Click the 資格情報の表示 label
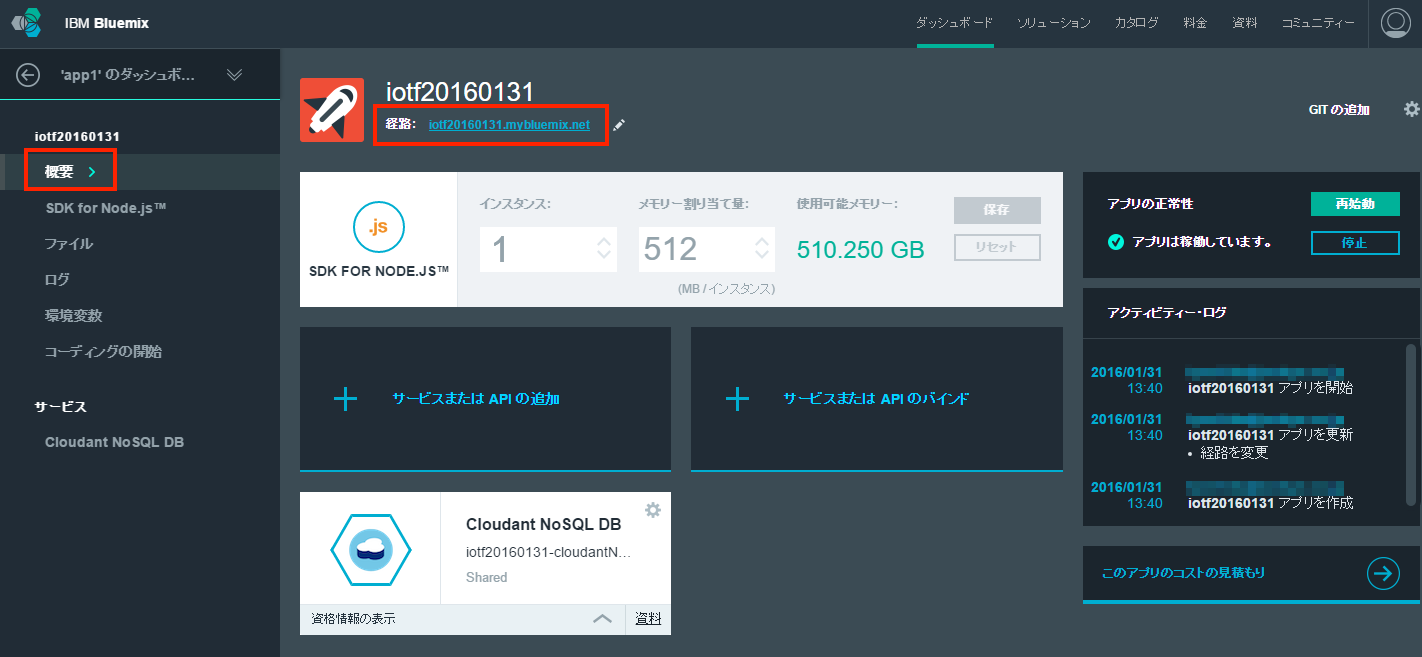The width and height of the screenshot is (1422, 657). (353, 619)
